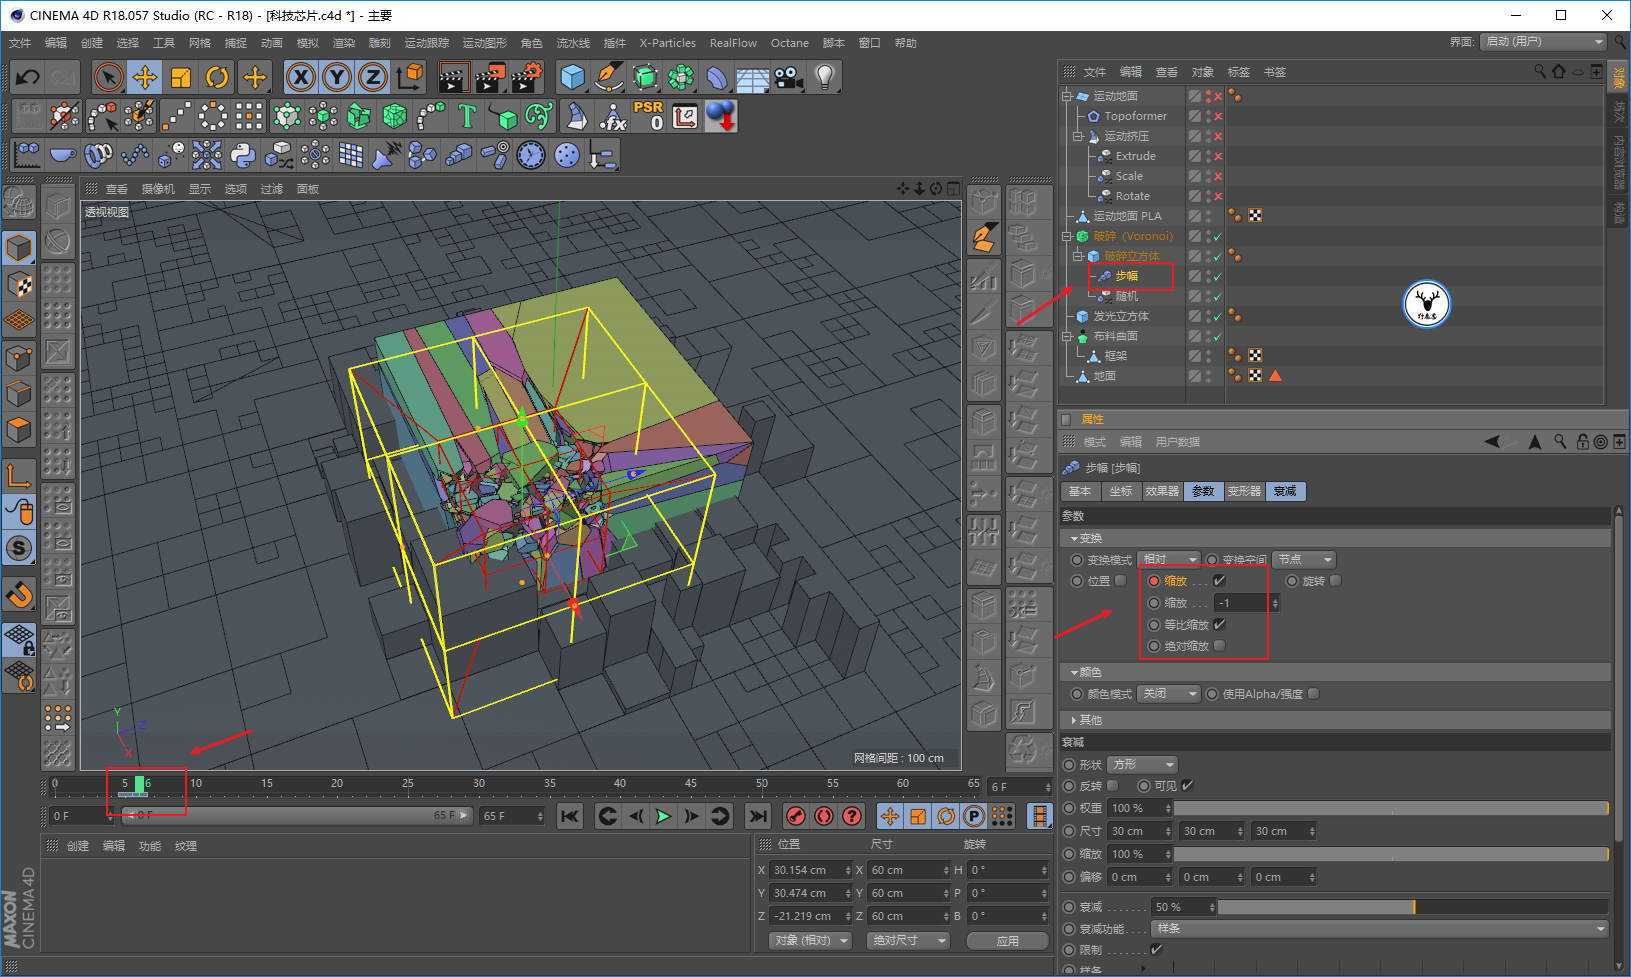Open the viewport 摄像机 menu
The height and width of the screenshot is (977, 1631).
click(x=158, y=189)
